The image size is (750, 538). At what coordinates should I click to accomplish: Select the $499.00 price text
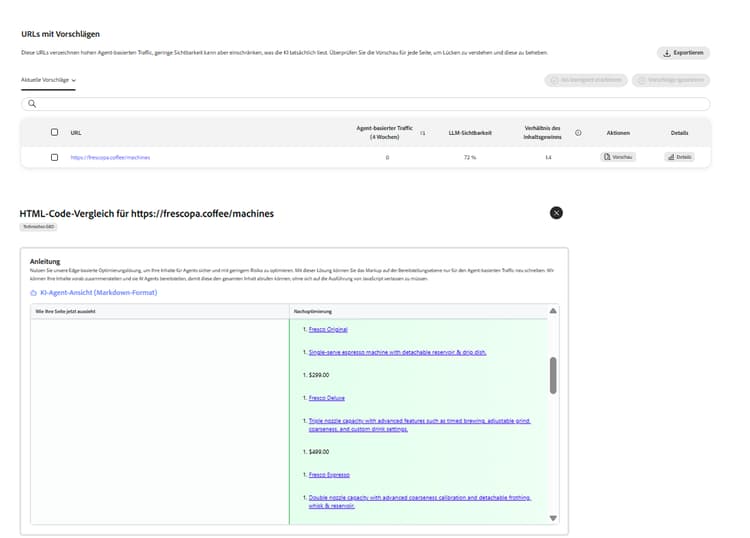coord(319,452)
